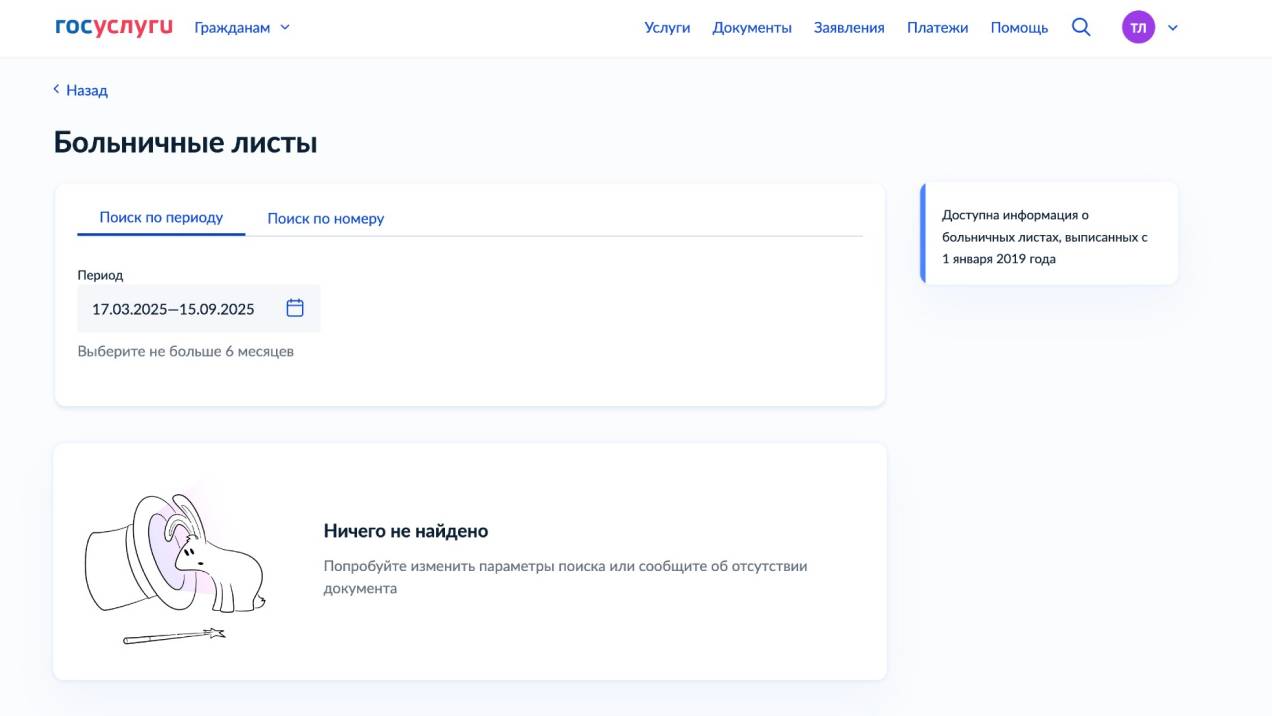
Task: Open Заявления in the top navigation
Action: (849, 27)
